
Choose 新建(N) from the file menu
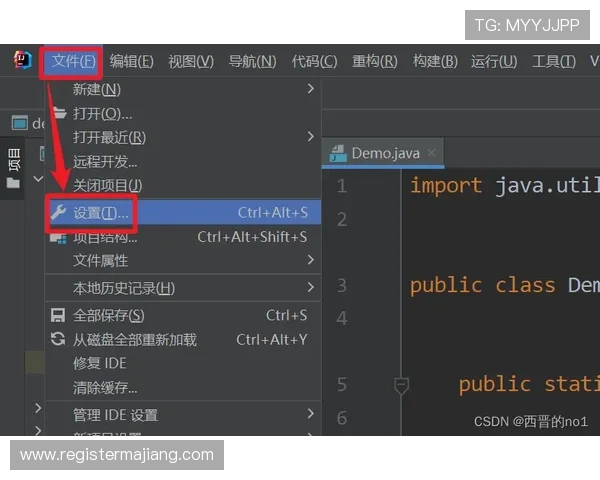(183, 89)
